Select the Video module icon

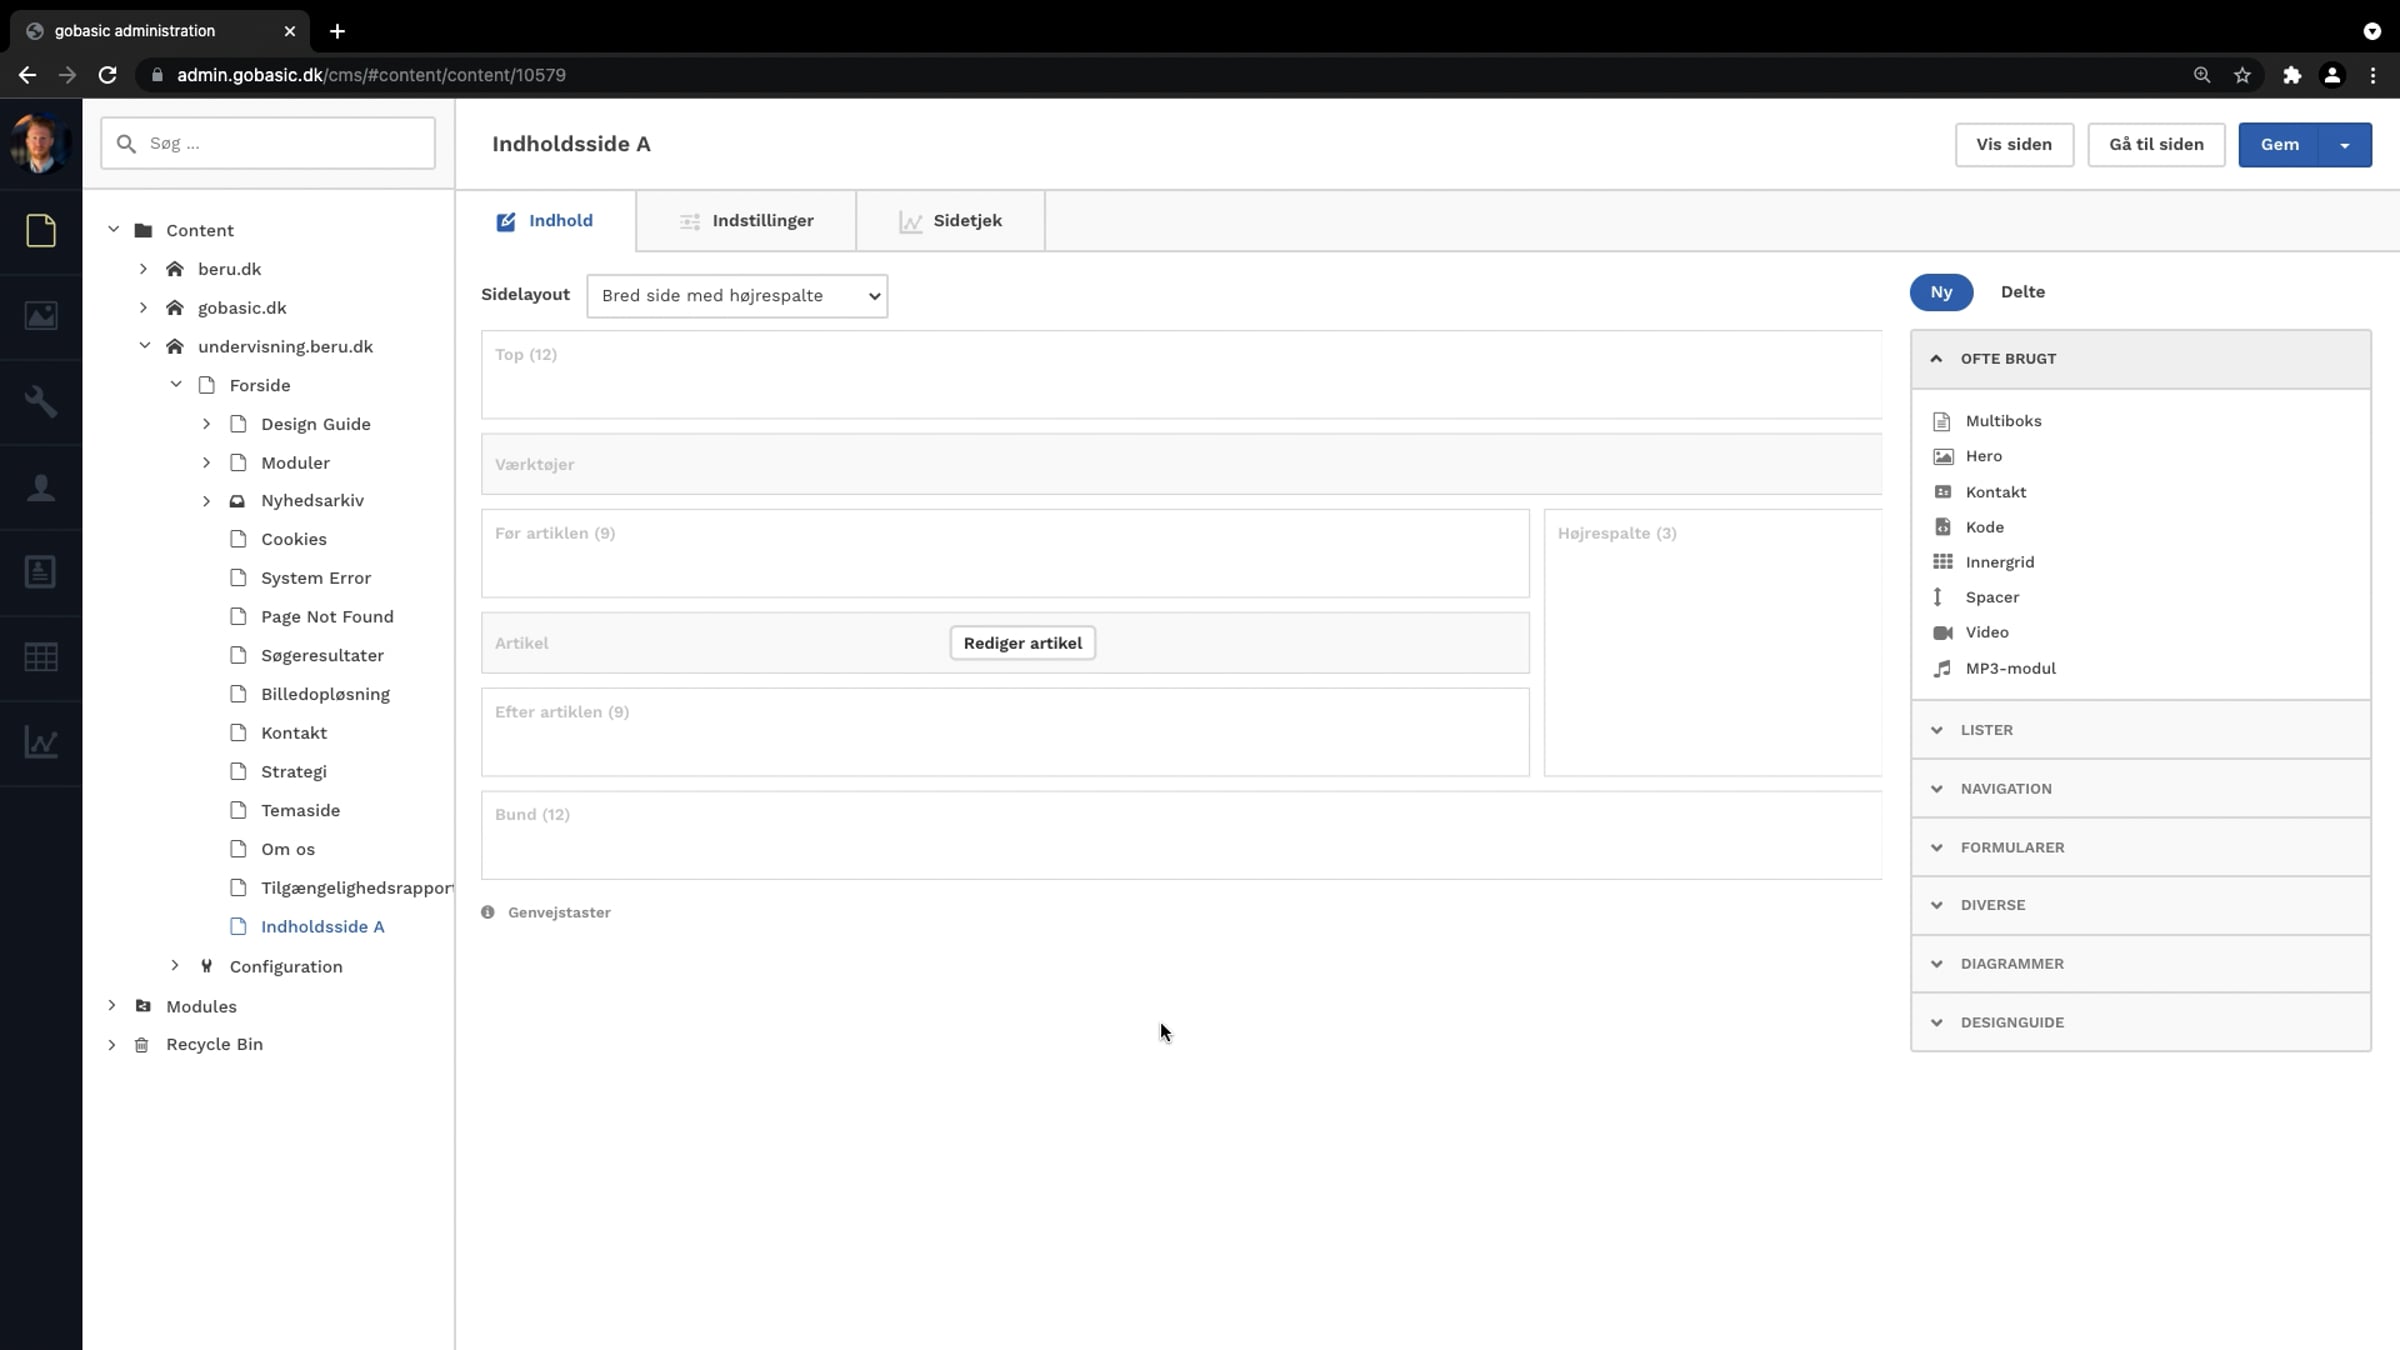[1942, 632]
